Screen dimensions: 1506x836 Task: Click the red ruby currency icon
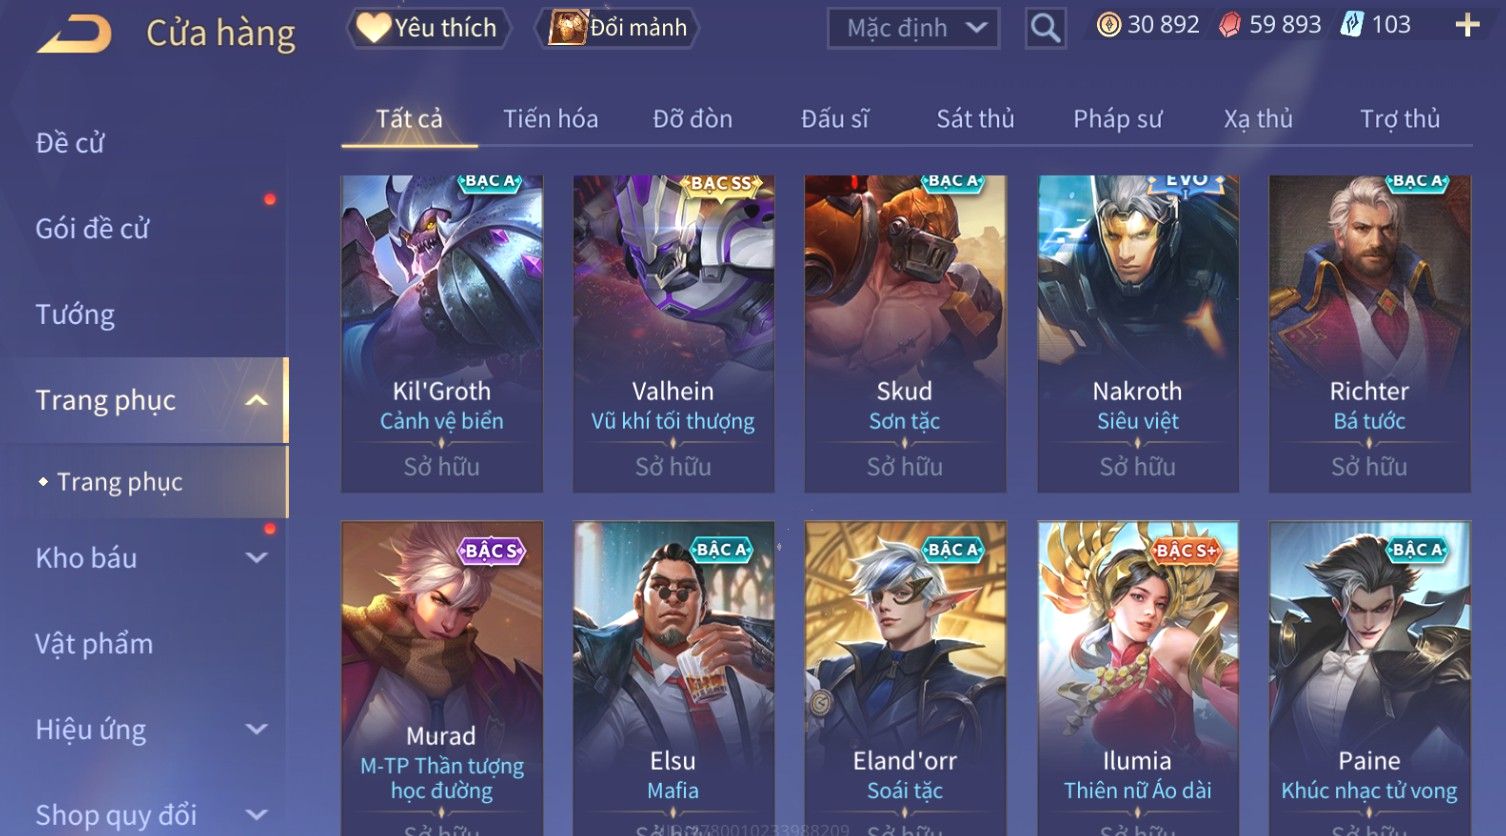click(x=1230, y=25)
